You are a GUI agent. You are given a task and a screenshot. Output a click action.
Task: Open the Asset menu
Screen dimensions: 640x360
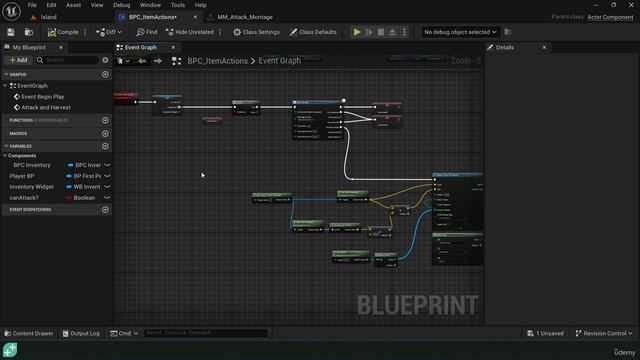pos(73,5)
